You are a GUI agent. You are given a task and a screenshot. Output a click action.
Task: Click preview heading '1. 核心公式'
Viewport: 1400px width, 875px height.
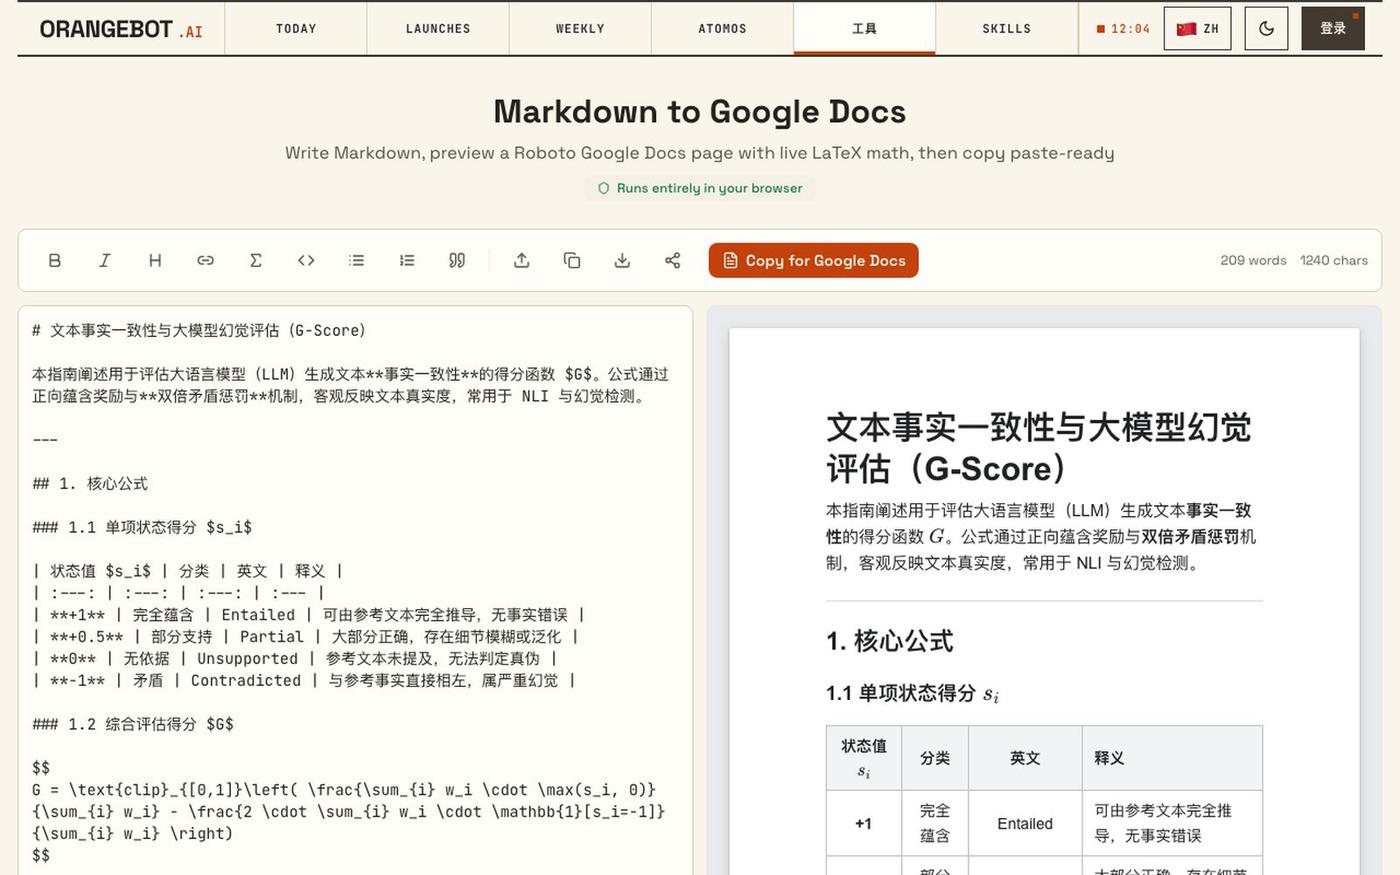[889, 641]
